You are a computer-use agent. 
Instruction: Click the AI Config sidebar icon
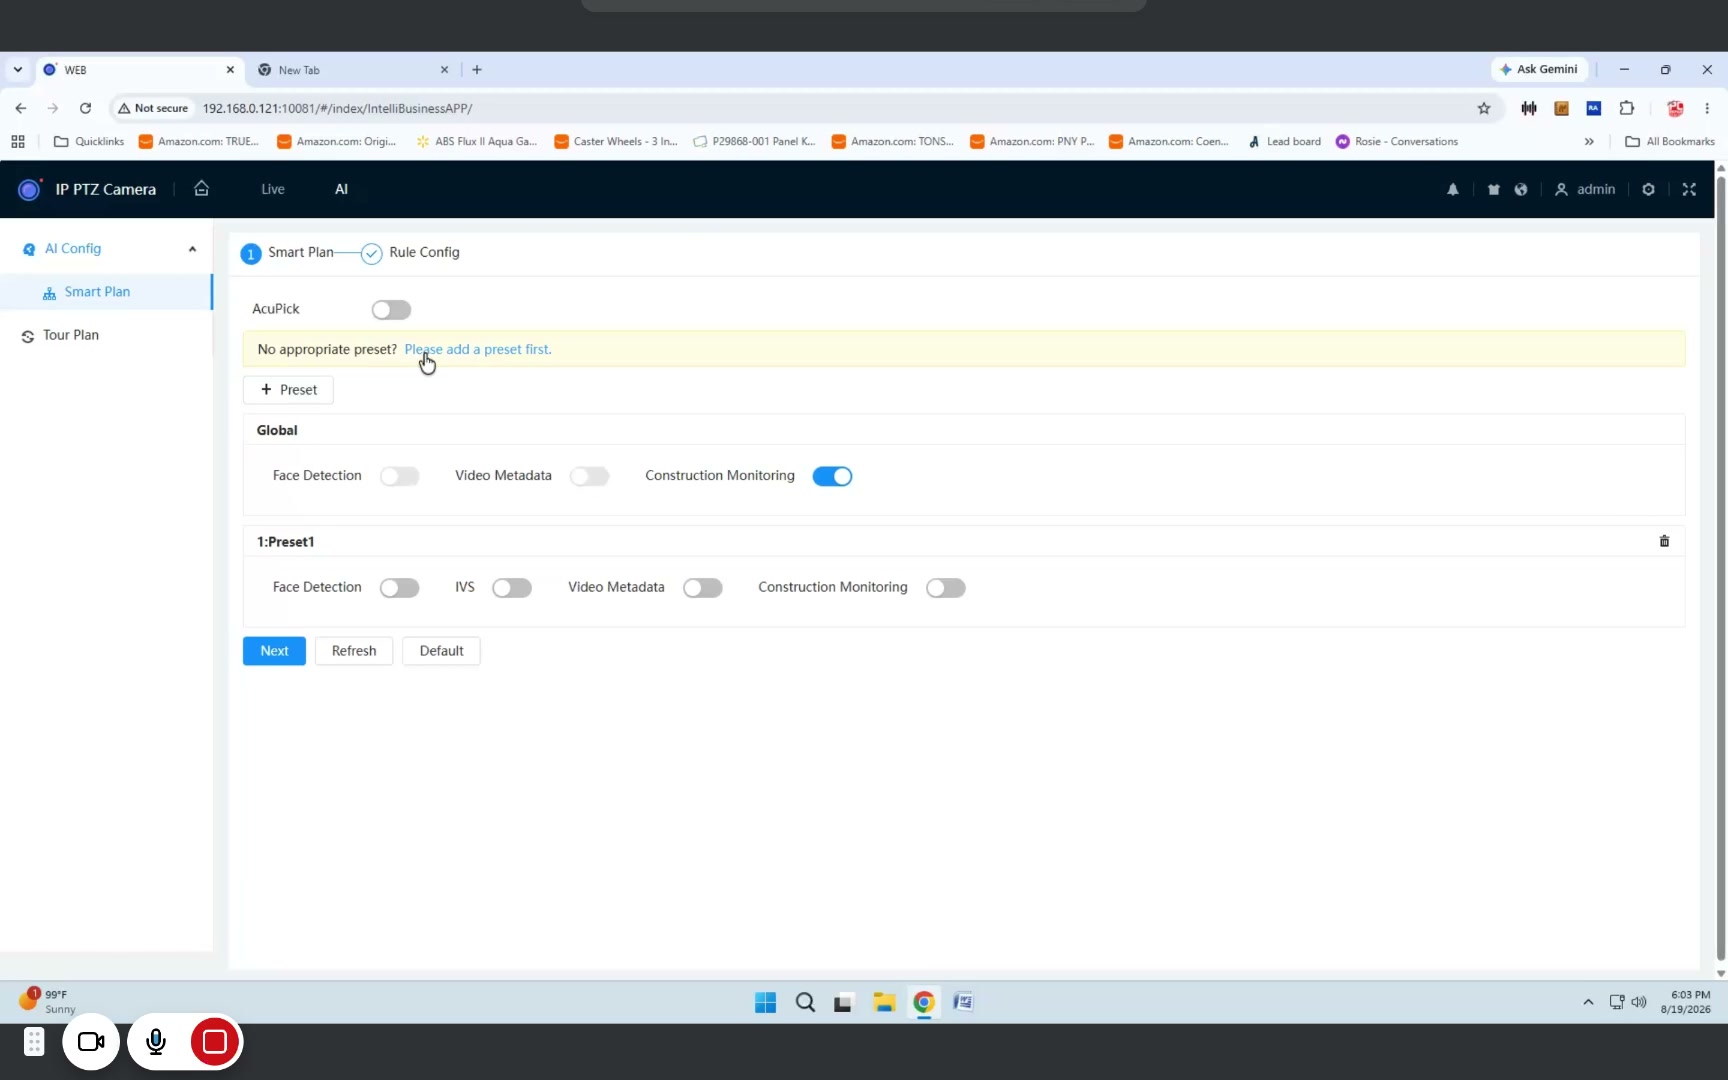point(29,249)
